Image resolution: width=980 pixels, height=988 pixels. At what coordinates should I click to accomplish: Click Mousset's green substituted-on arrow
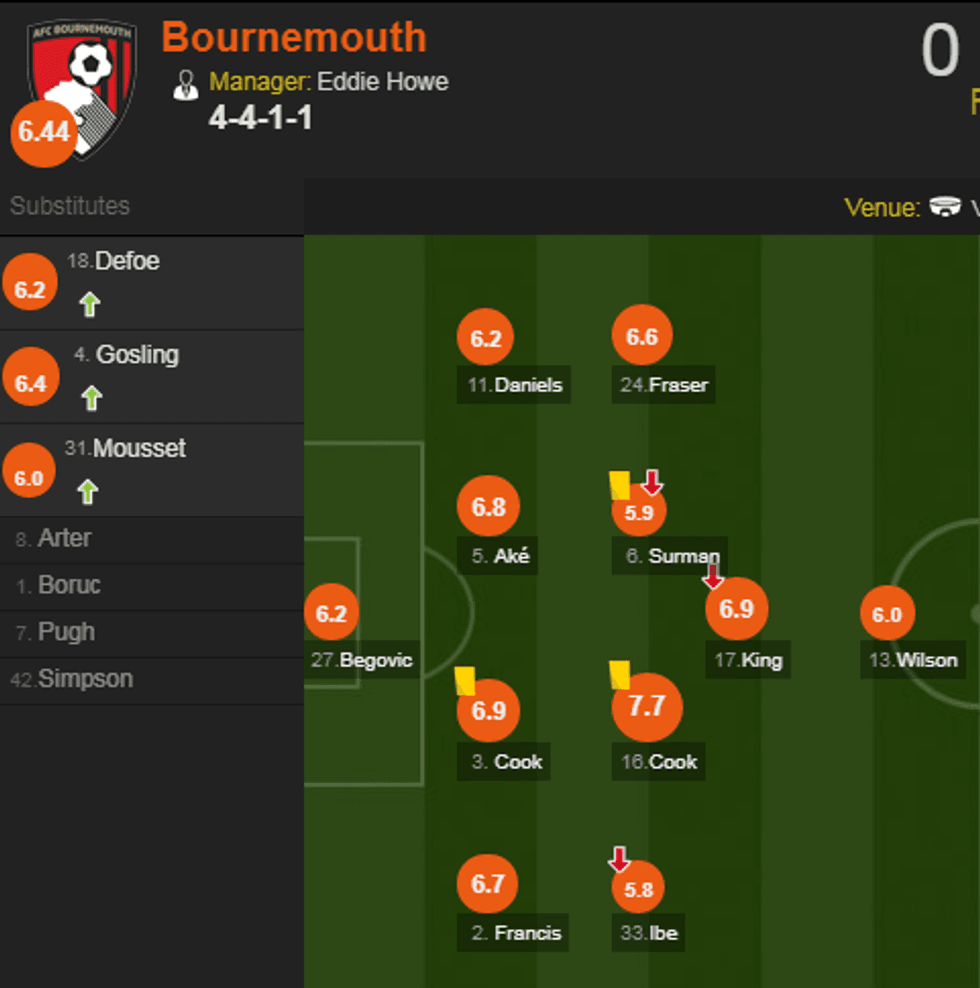(89, 492)
